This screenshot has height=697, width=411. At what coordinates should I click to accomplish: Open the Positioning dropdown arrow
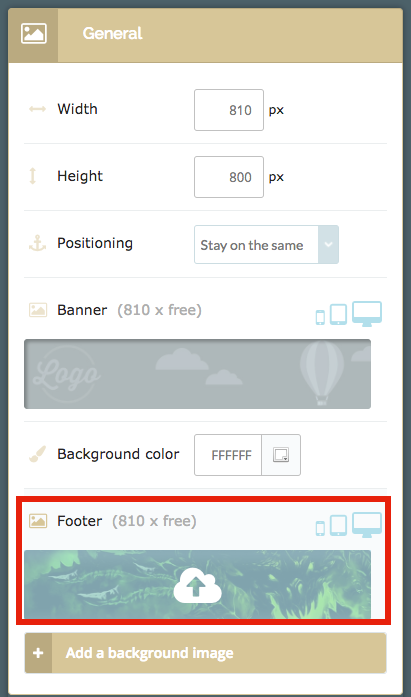point(328,244)
